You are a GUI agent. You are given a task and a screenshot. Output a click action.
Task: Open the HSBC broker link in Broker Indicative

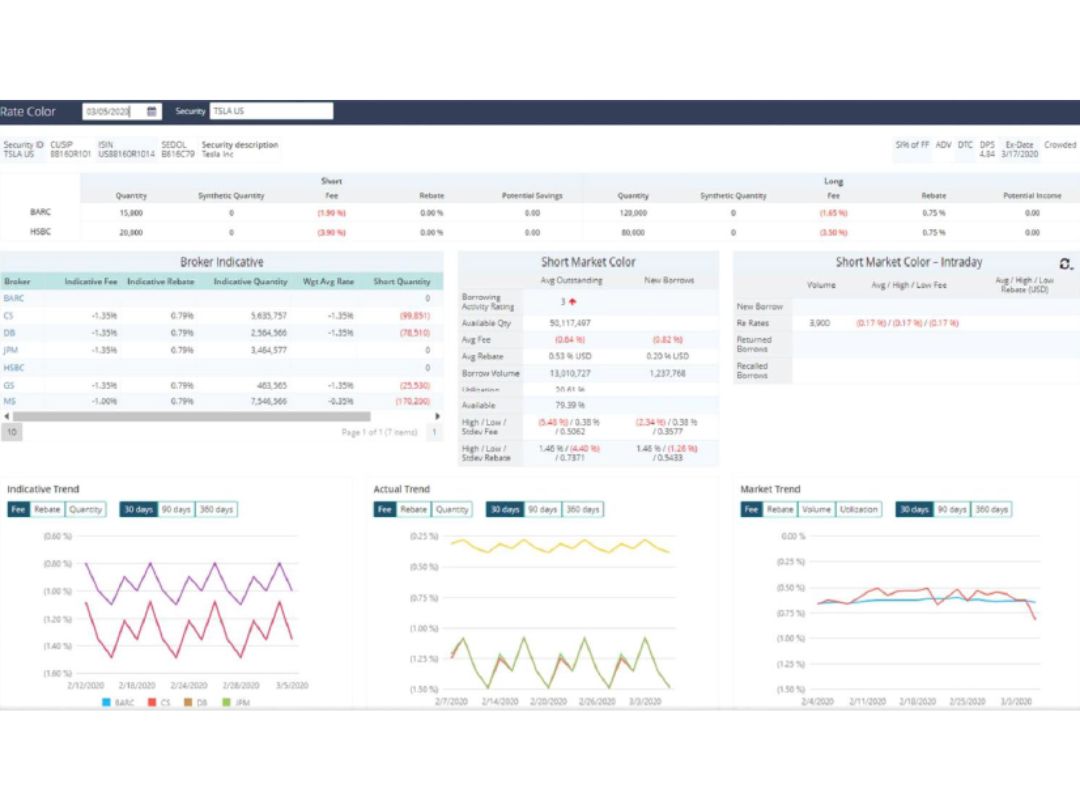[14, 368]
